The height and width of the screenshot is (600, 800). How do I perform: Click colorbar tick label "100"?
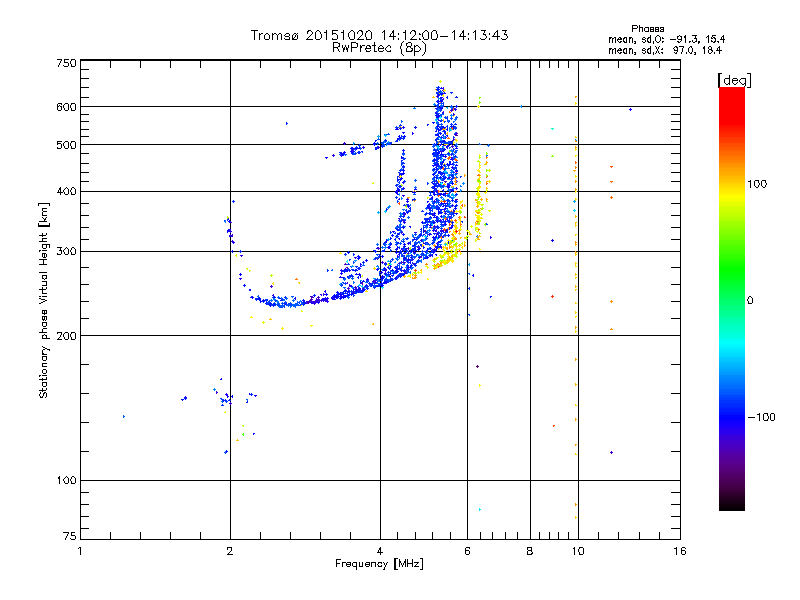click(757, 184)
